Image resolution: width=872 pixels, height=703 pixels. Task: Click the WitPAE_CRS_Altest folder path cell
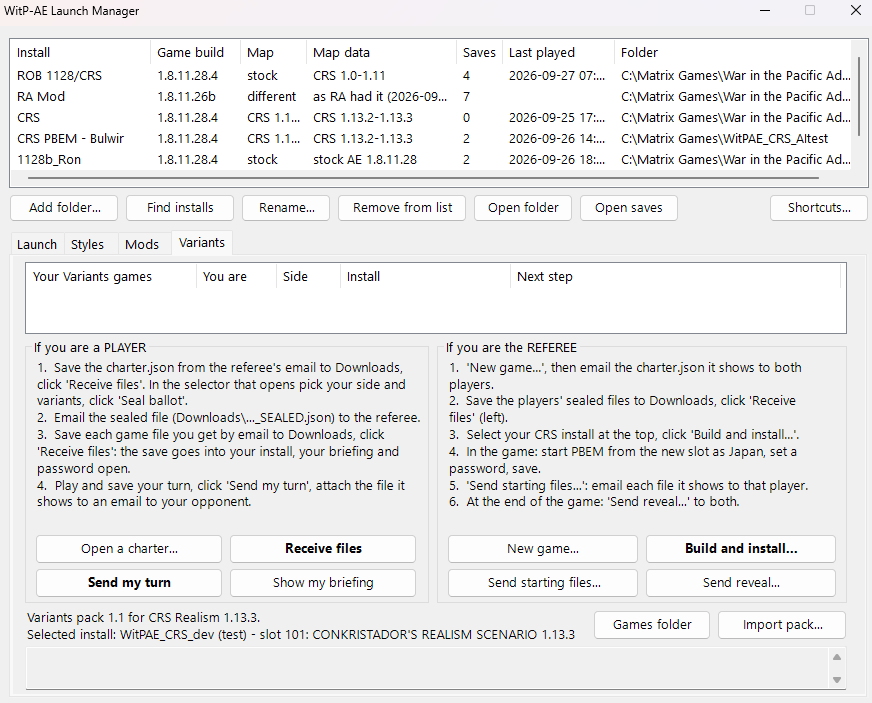pyautogui.click(x=724, y=138)
